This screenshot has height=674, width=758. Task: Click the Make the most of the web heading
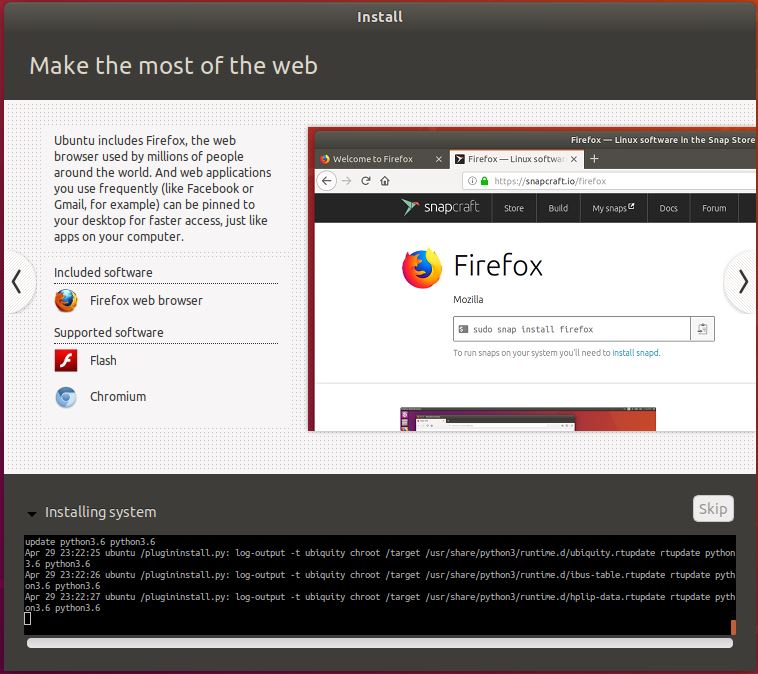tap(174, 65)
